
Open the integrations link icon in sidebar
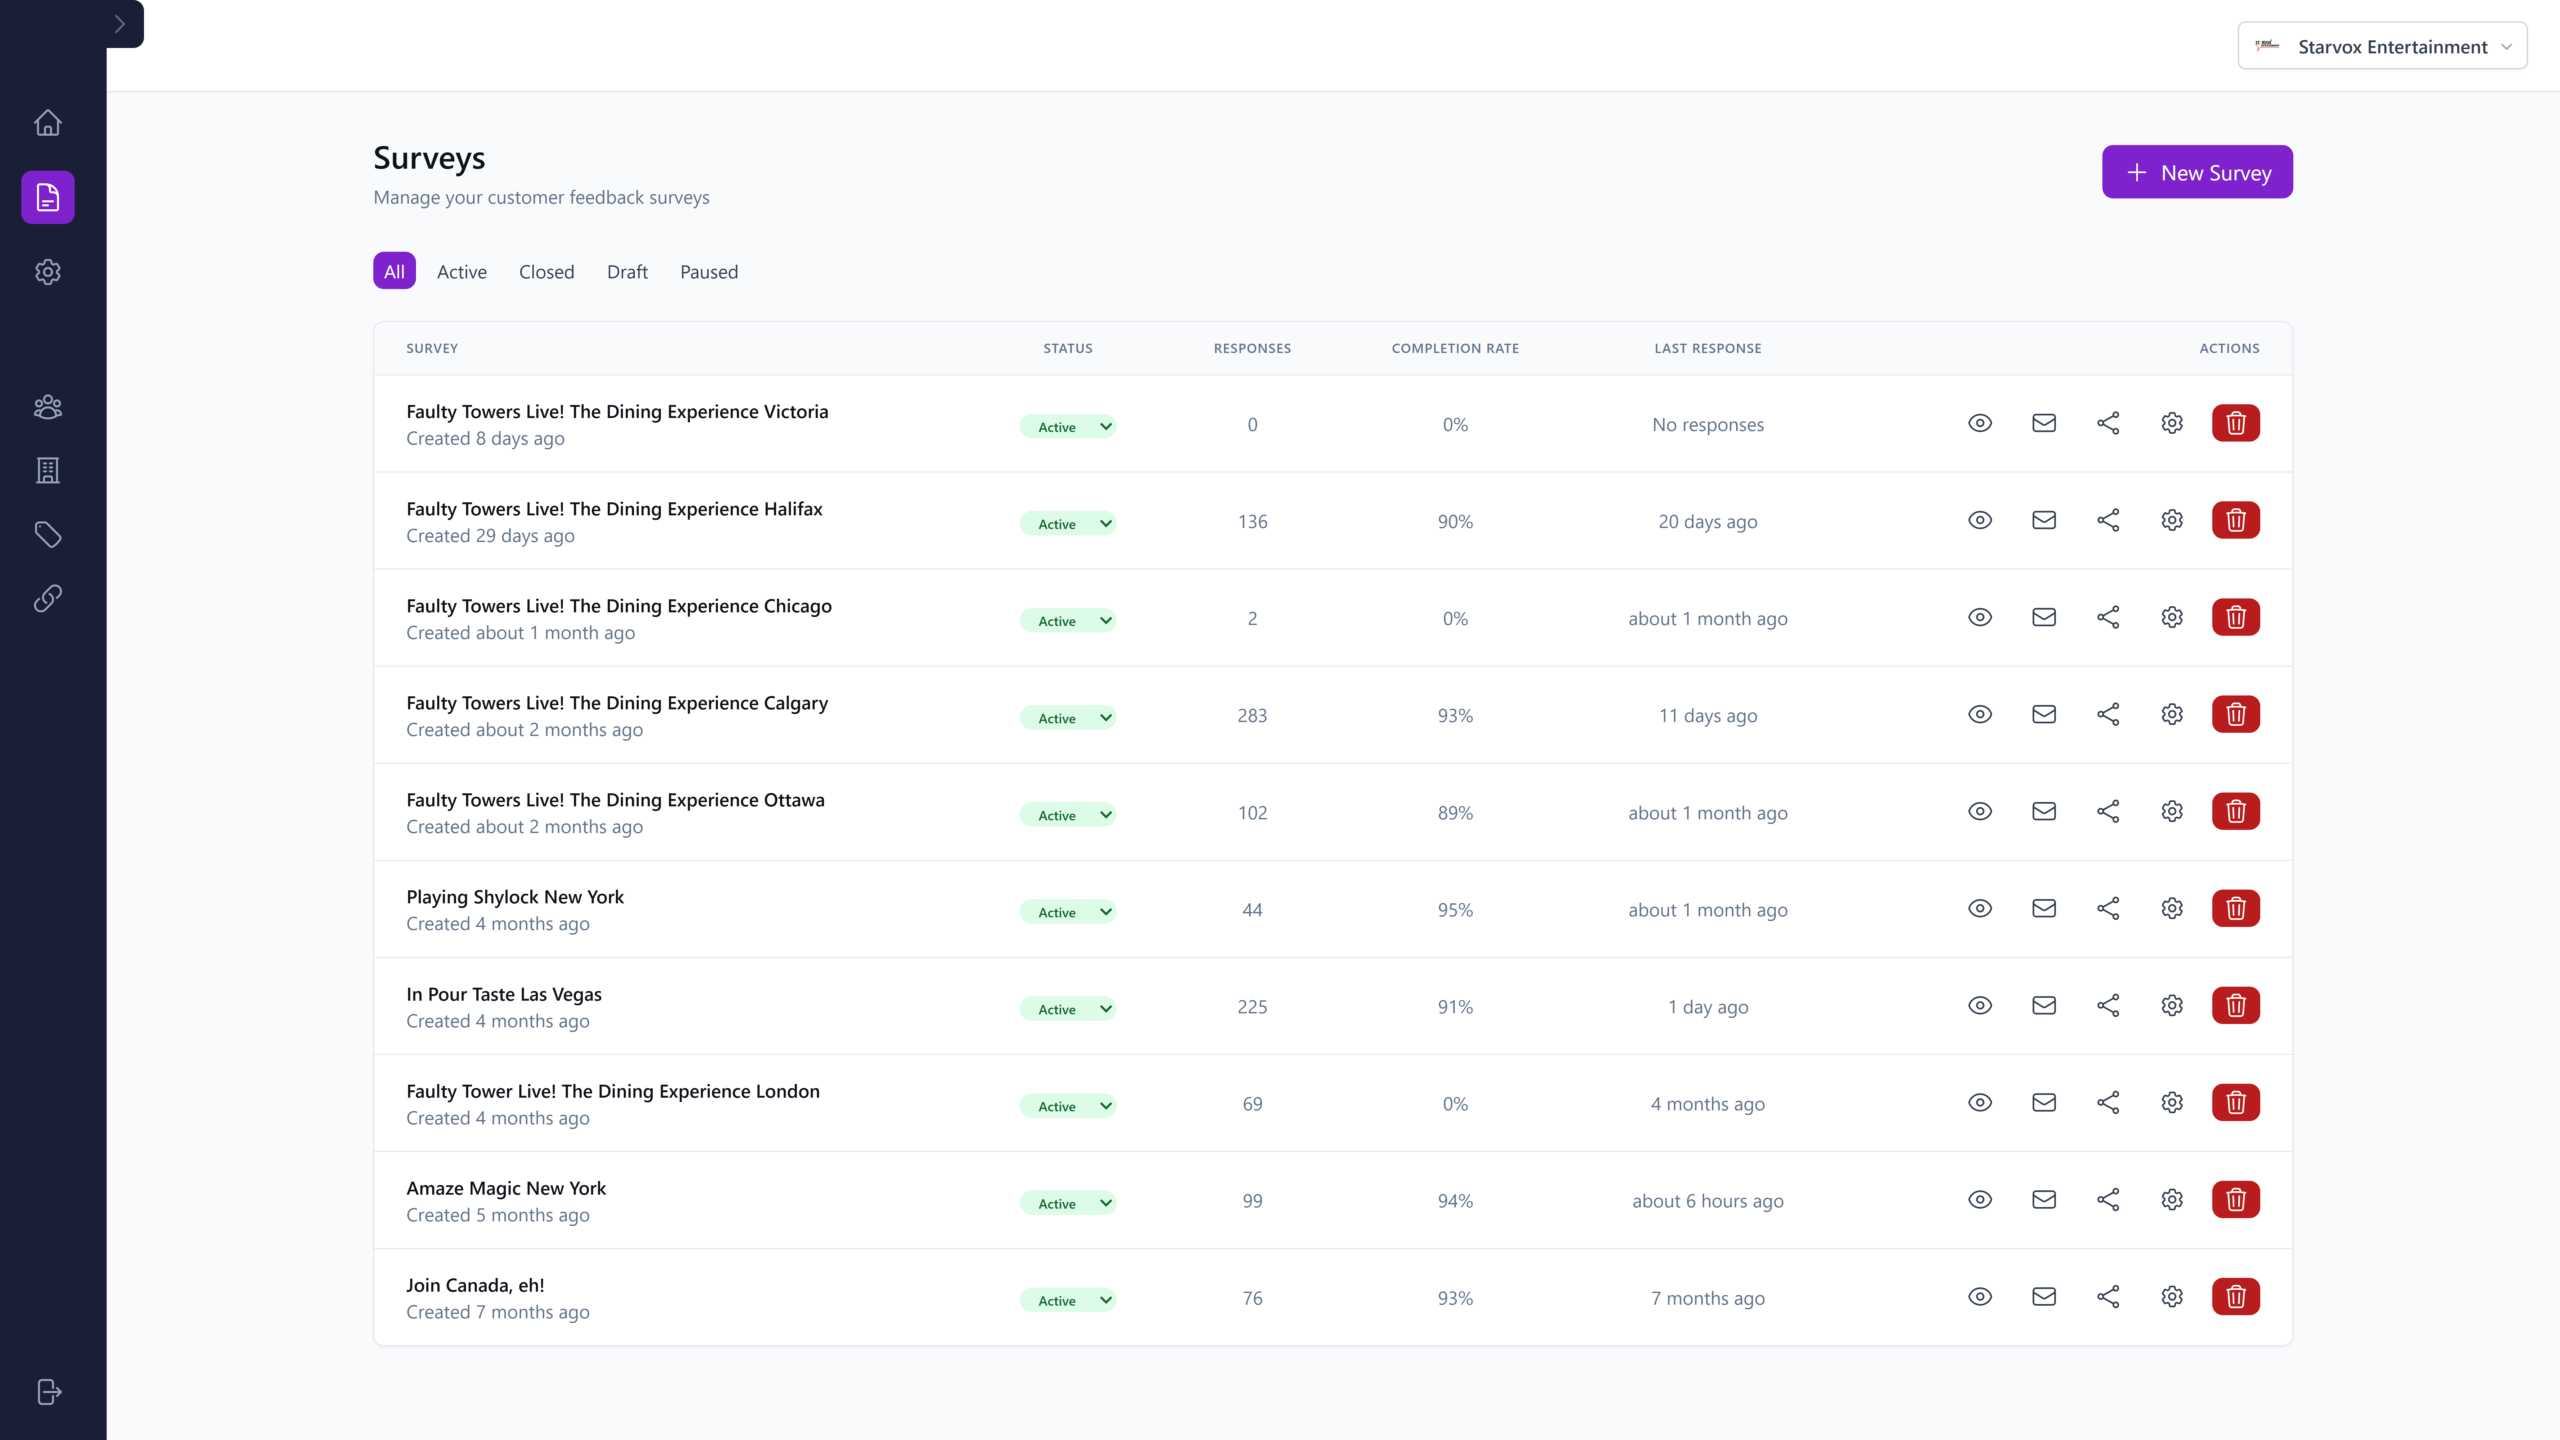pos(47,598)
